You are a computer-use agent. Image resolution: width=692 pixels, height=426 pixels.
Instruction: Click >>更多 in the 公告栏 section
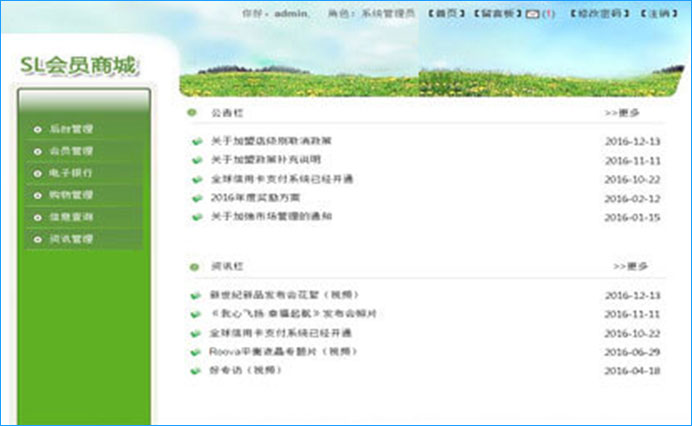tap(622, 113)
